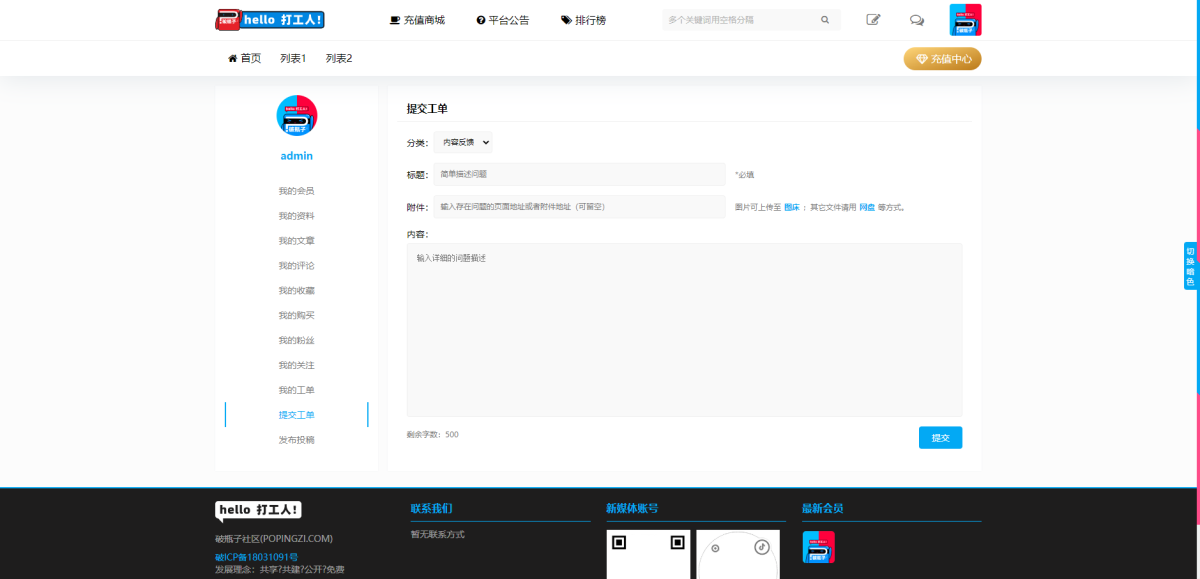Click the hello 打工人 site logo

270,19
